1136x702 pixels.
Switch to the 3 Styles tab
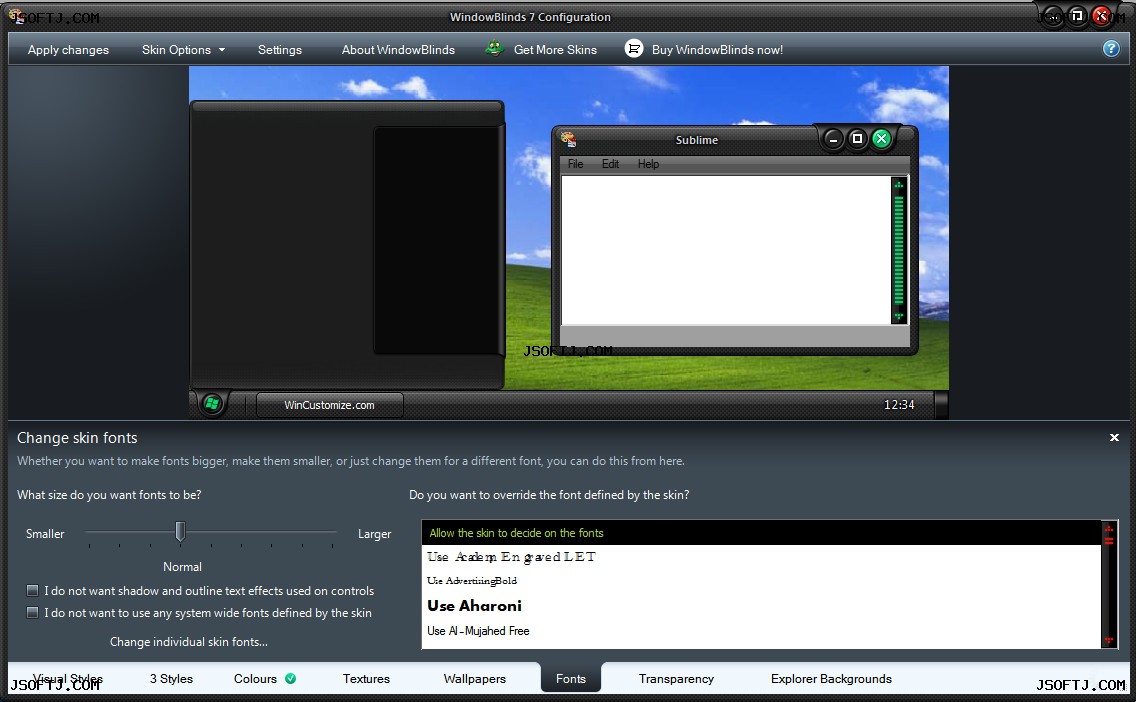(171, 679)
